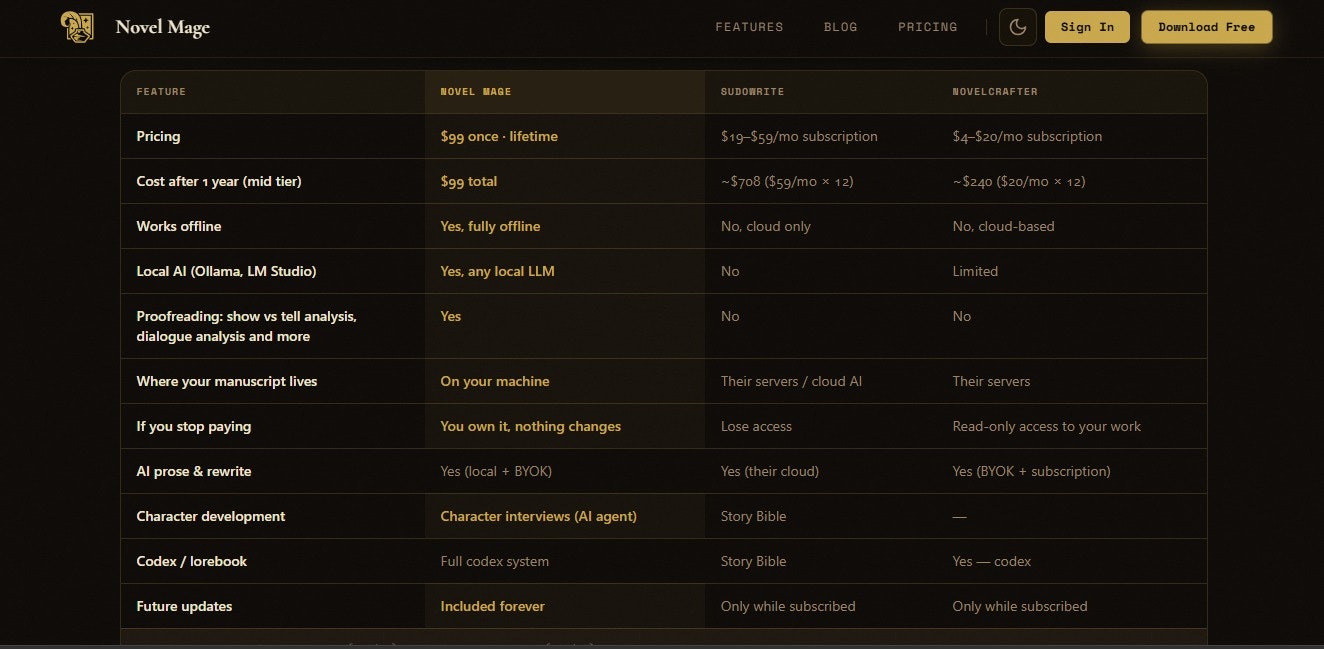Click 'No, cloud only' cell
This screenshot has height=649, width=1324.
[x=766, y=226]
